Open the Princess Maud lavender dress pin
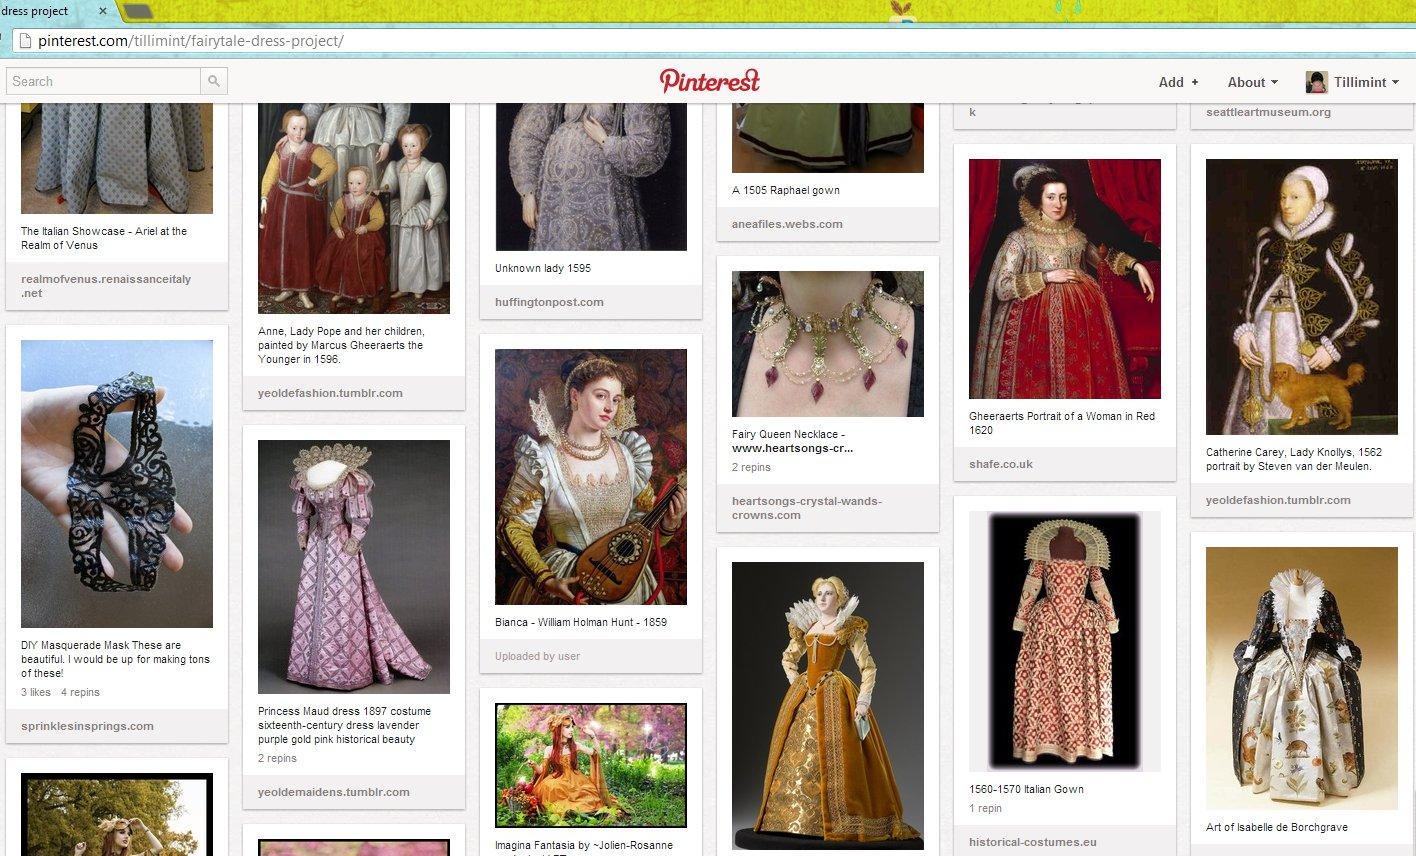 353,567
